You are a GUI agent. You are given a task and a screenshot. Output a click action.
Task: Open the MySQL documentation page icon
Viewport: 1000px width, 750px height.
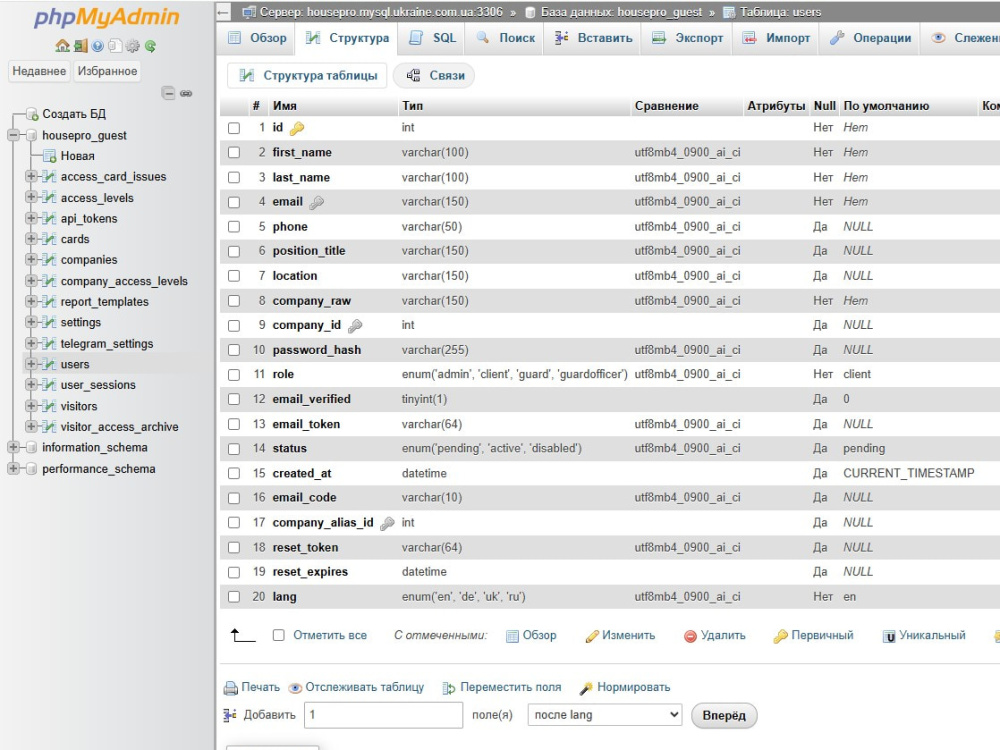pyautogui.click(x=115, y=46)
